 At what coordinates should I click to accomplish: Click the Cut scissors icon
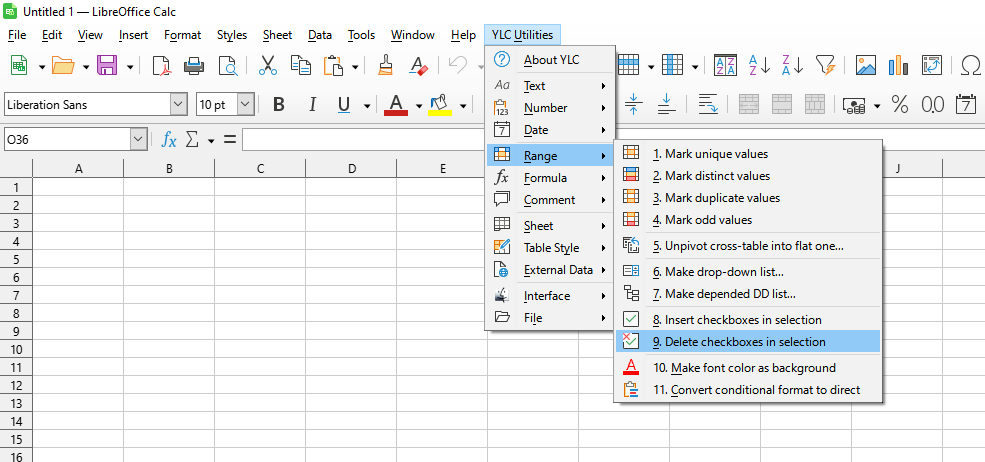coord(268,66)
